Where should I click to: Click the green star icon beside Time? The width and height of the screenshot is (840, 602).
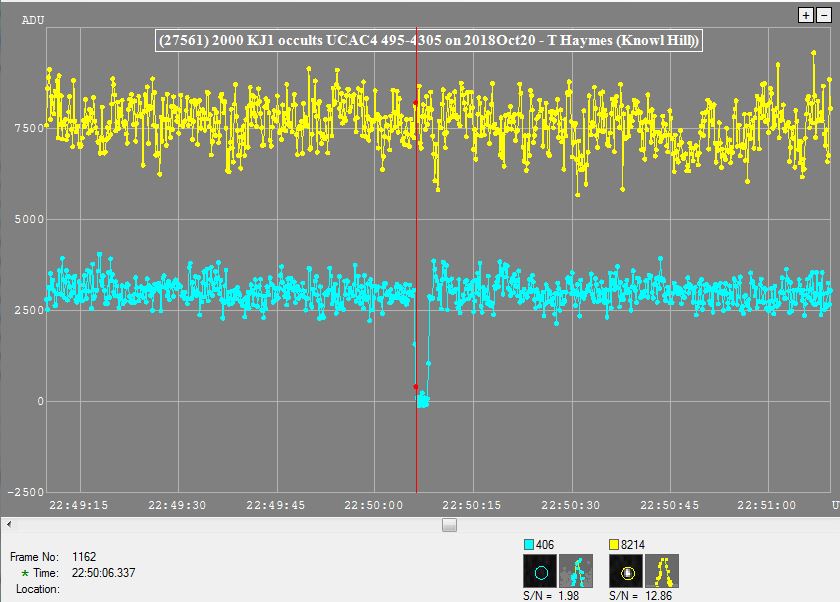[x=25, y=573]
